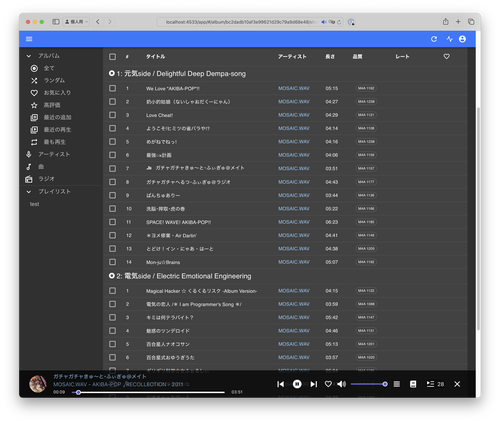Viewport: 500px width, 423px height.
Task: Click the page vertical scrollbar
Action: (x=478, y=218)
